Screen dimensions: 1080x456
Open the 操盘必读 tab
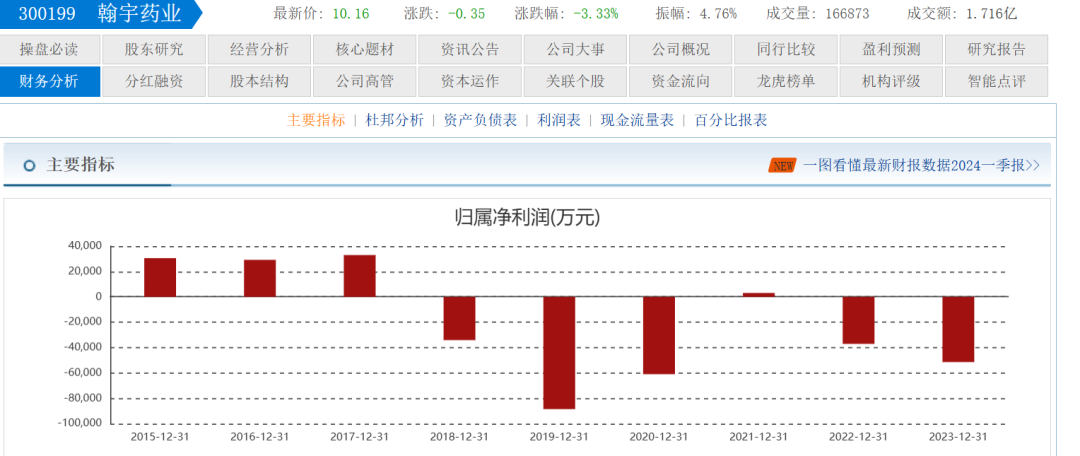[49, 50]
